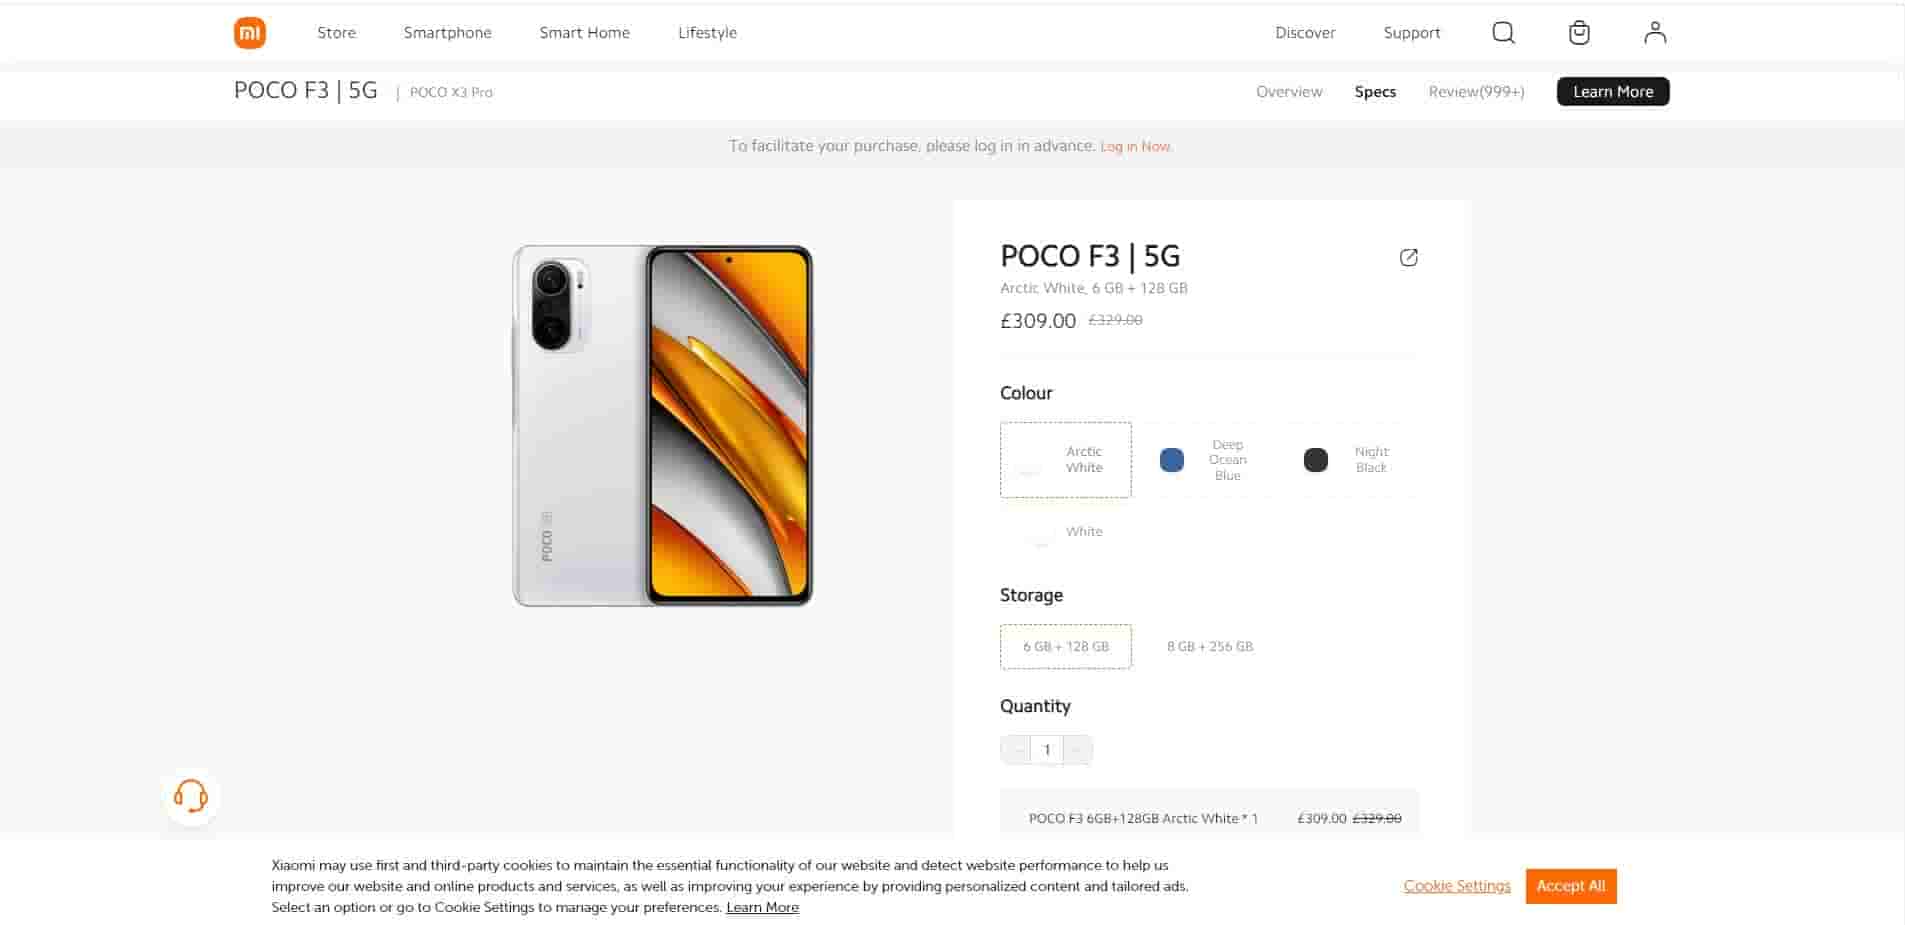Image resolution: width=1905 pixels, height=925 pixels.
Task: Increase quantity with the plus stepper
Action: coord(1077,749)
